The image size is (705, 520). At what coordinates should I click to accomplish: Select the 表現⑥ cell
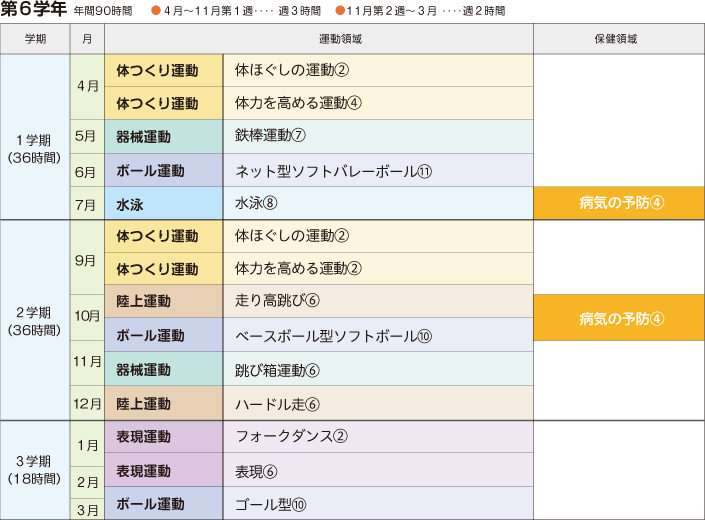[378, 470]
